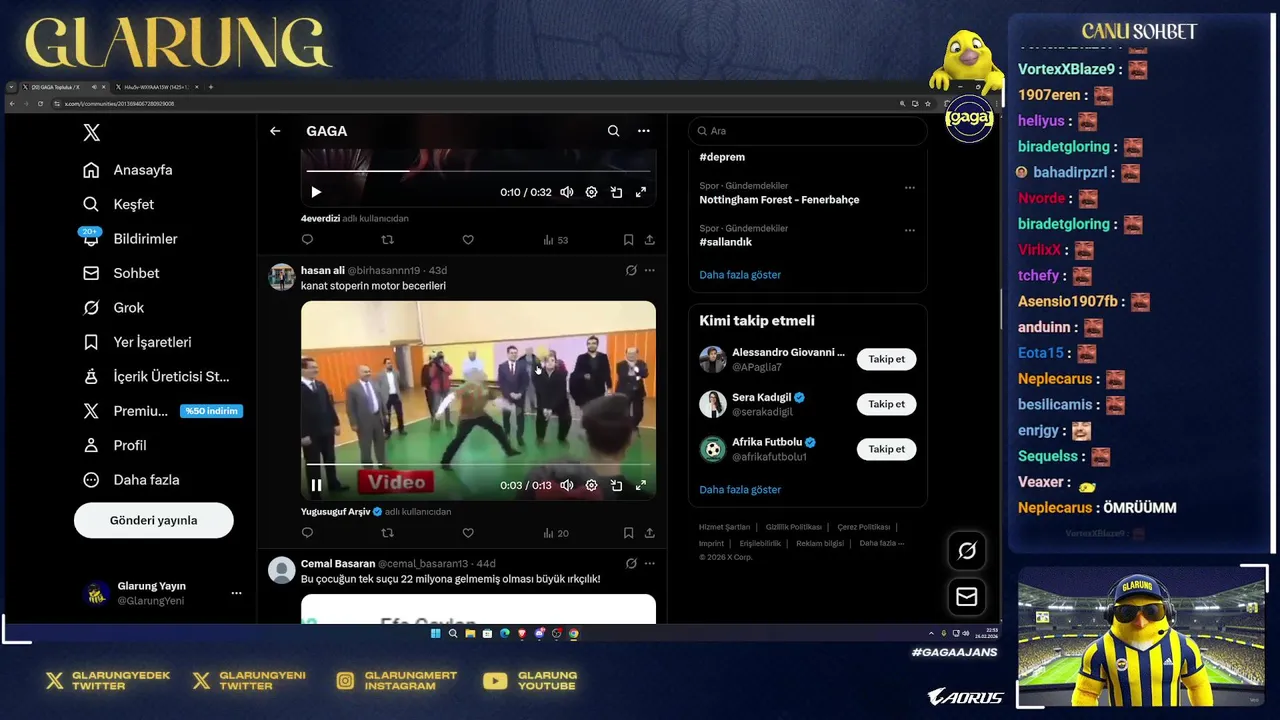Viewport: 1280px width, 720px height.
Task: Follow Alessandro Giovanni with Takip et
Action: click(886, 359)
